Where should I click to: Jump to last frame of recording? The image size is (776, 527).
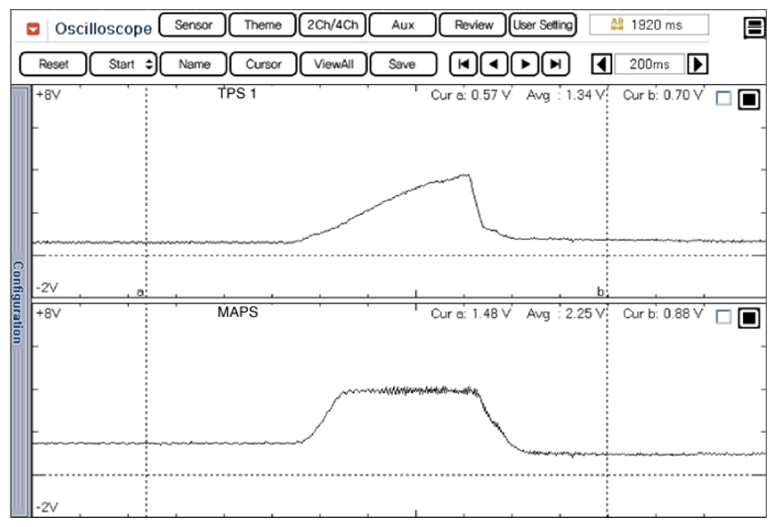pyautogui.click(x=555, y=64)
